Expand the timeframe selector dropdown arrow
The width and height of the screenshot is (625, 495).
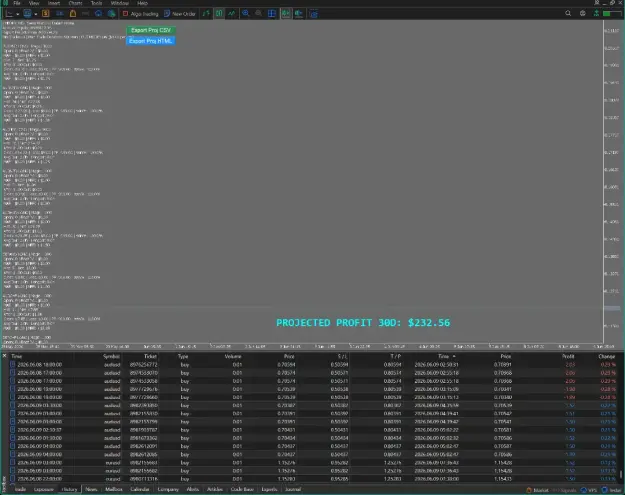(35, 14)
